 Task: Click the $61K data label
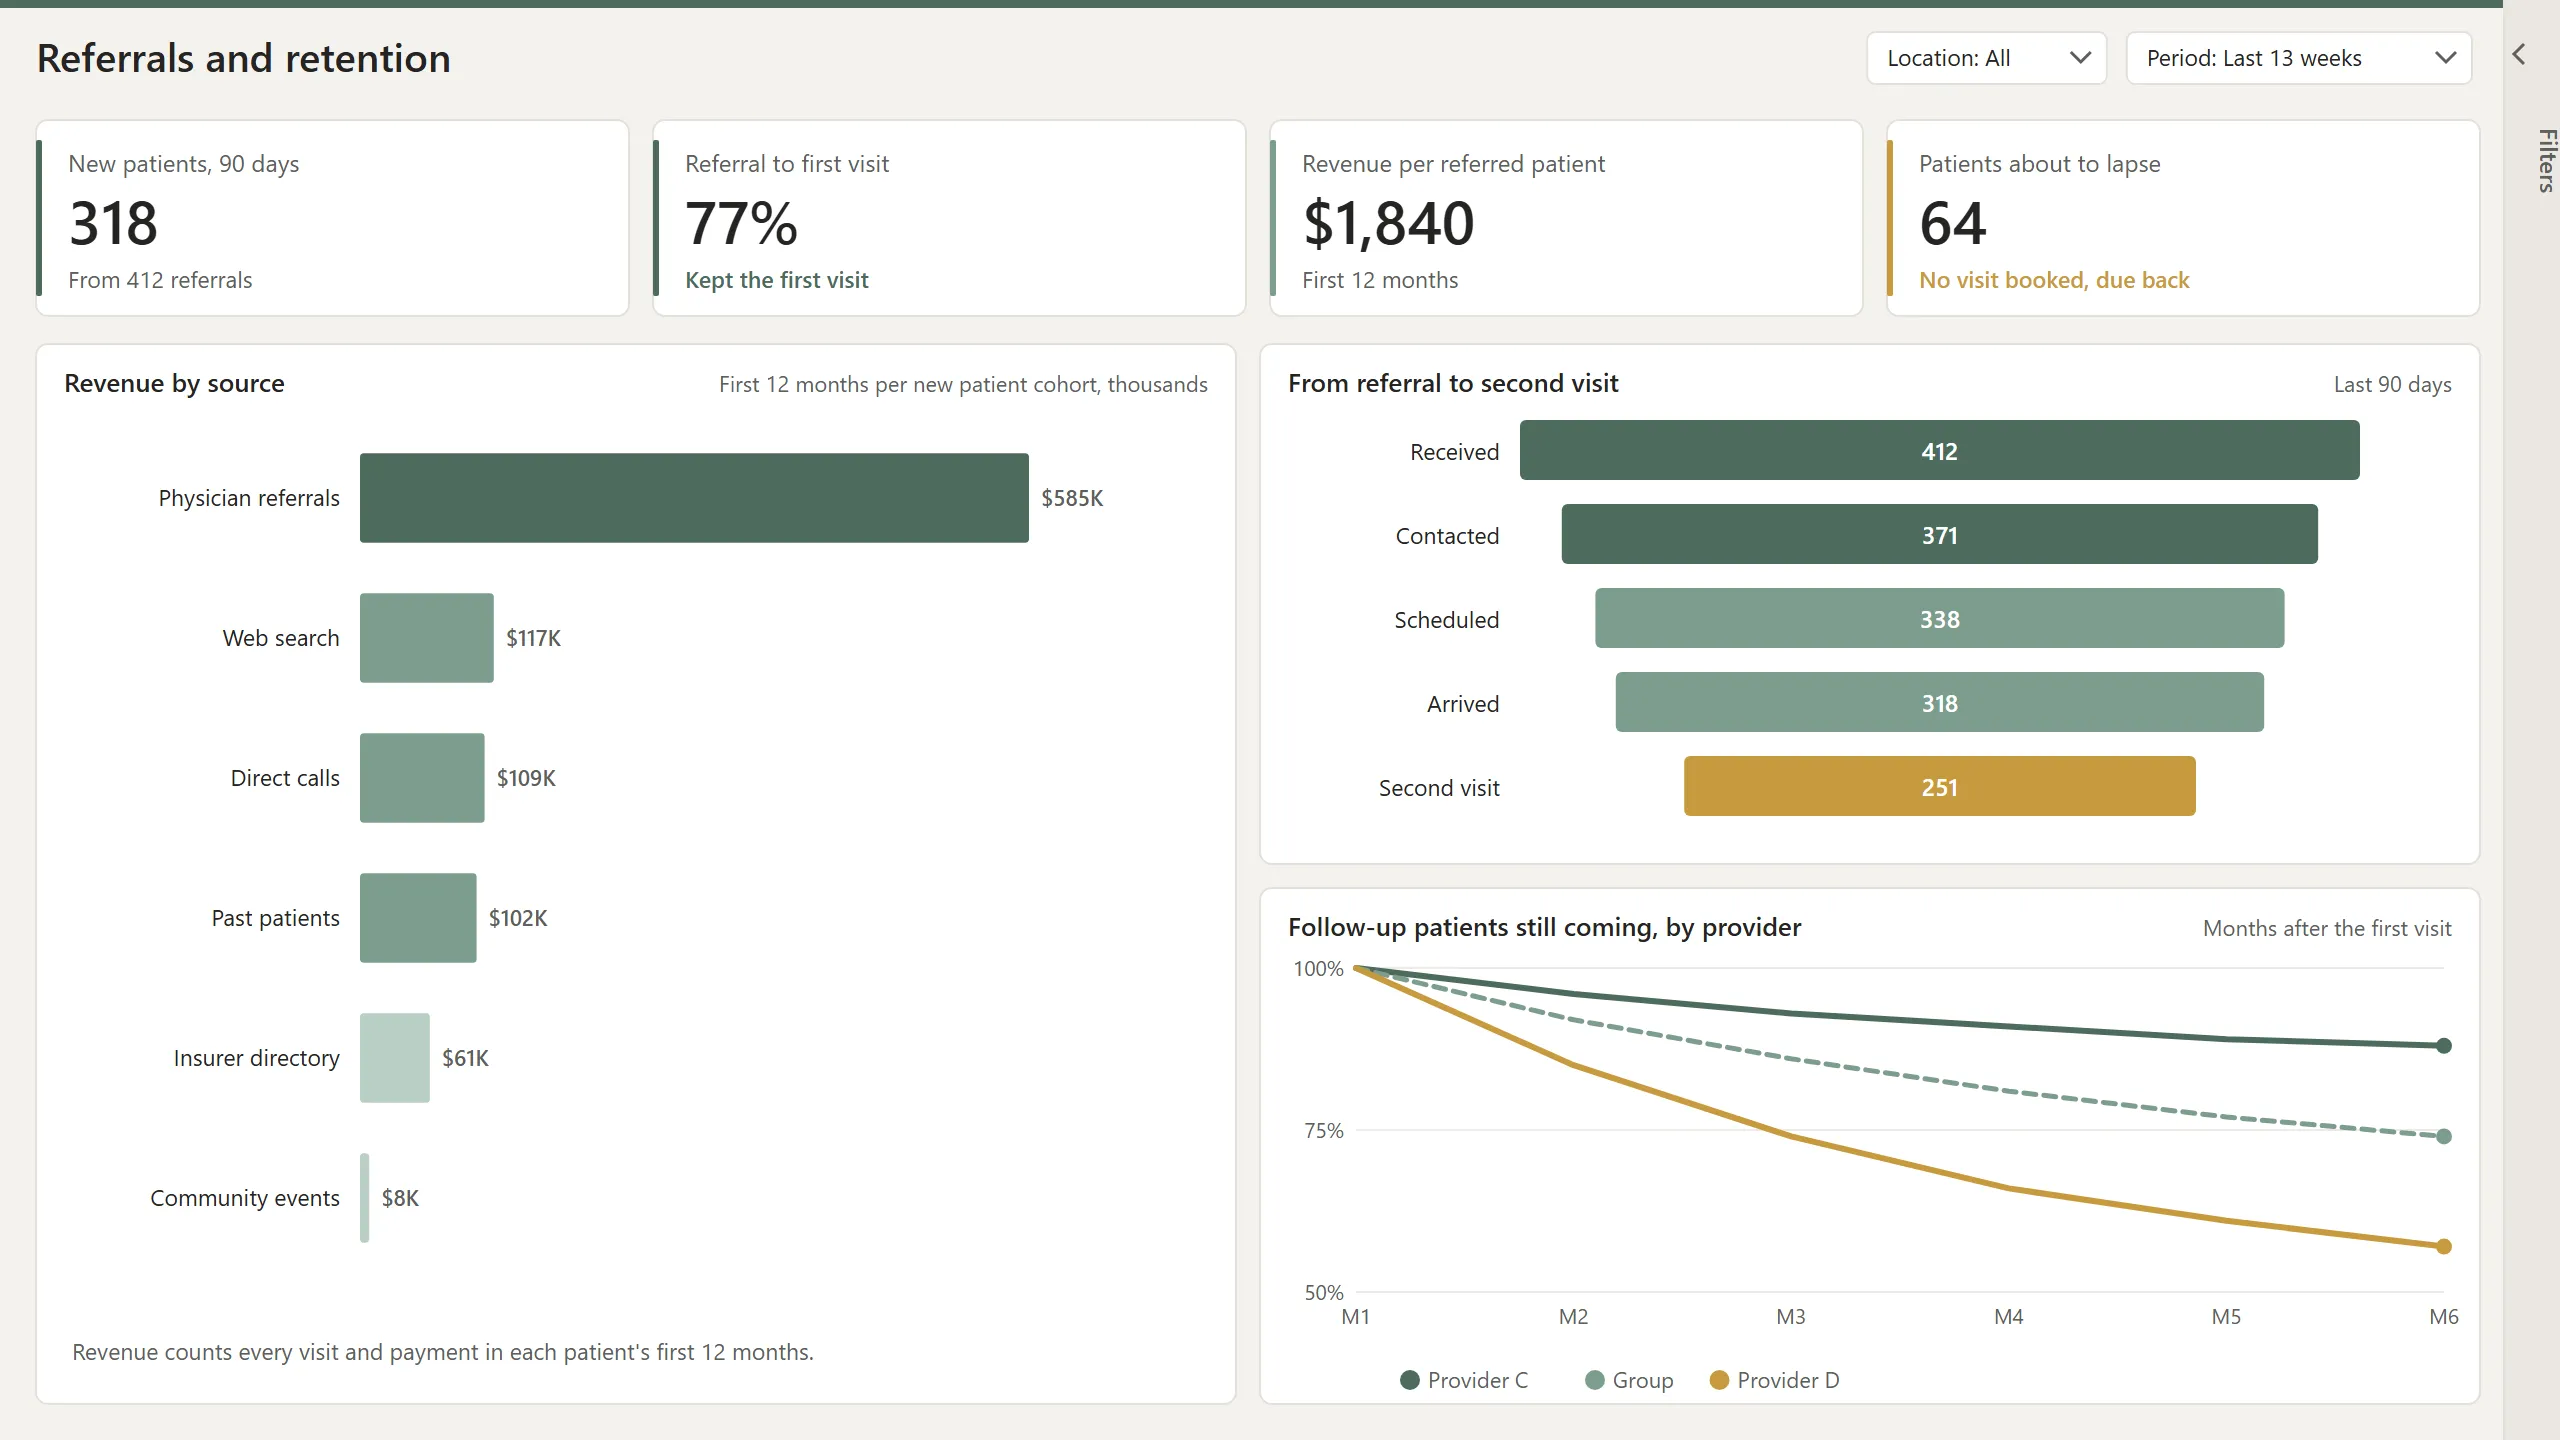465,1058
